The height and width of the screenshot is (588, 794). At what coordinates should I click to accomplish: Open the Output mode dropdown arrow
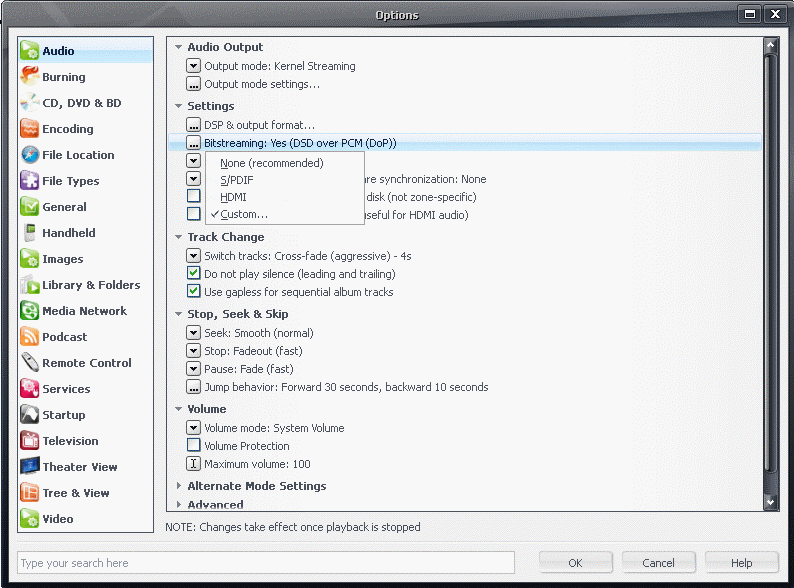pos(194,66)
